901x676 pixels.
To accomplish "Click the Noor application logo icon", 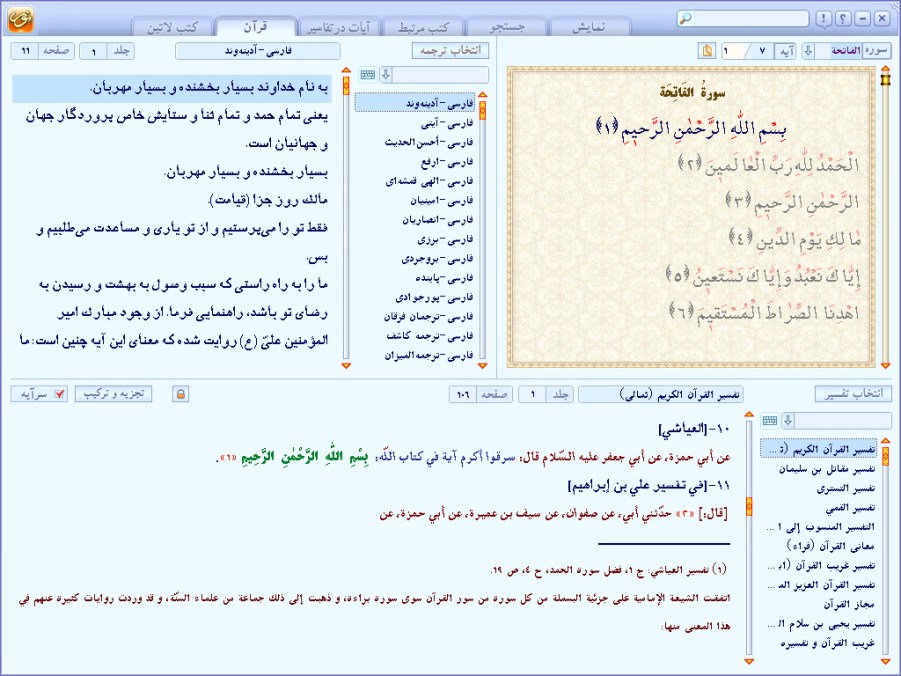I will 21,20.
